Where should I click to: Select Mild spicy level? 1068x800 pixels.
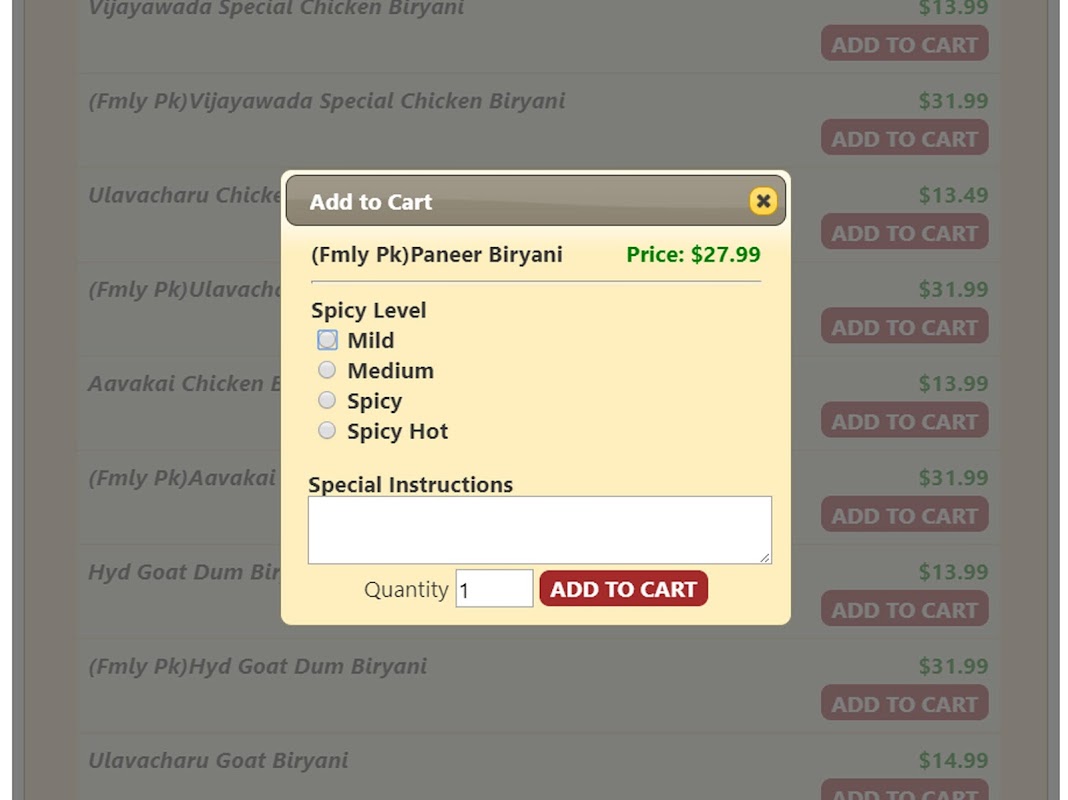click(327, 340)
